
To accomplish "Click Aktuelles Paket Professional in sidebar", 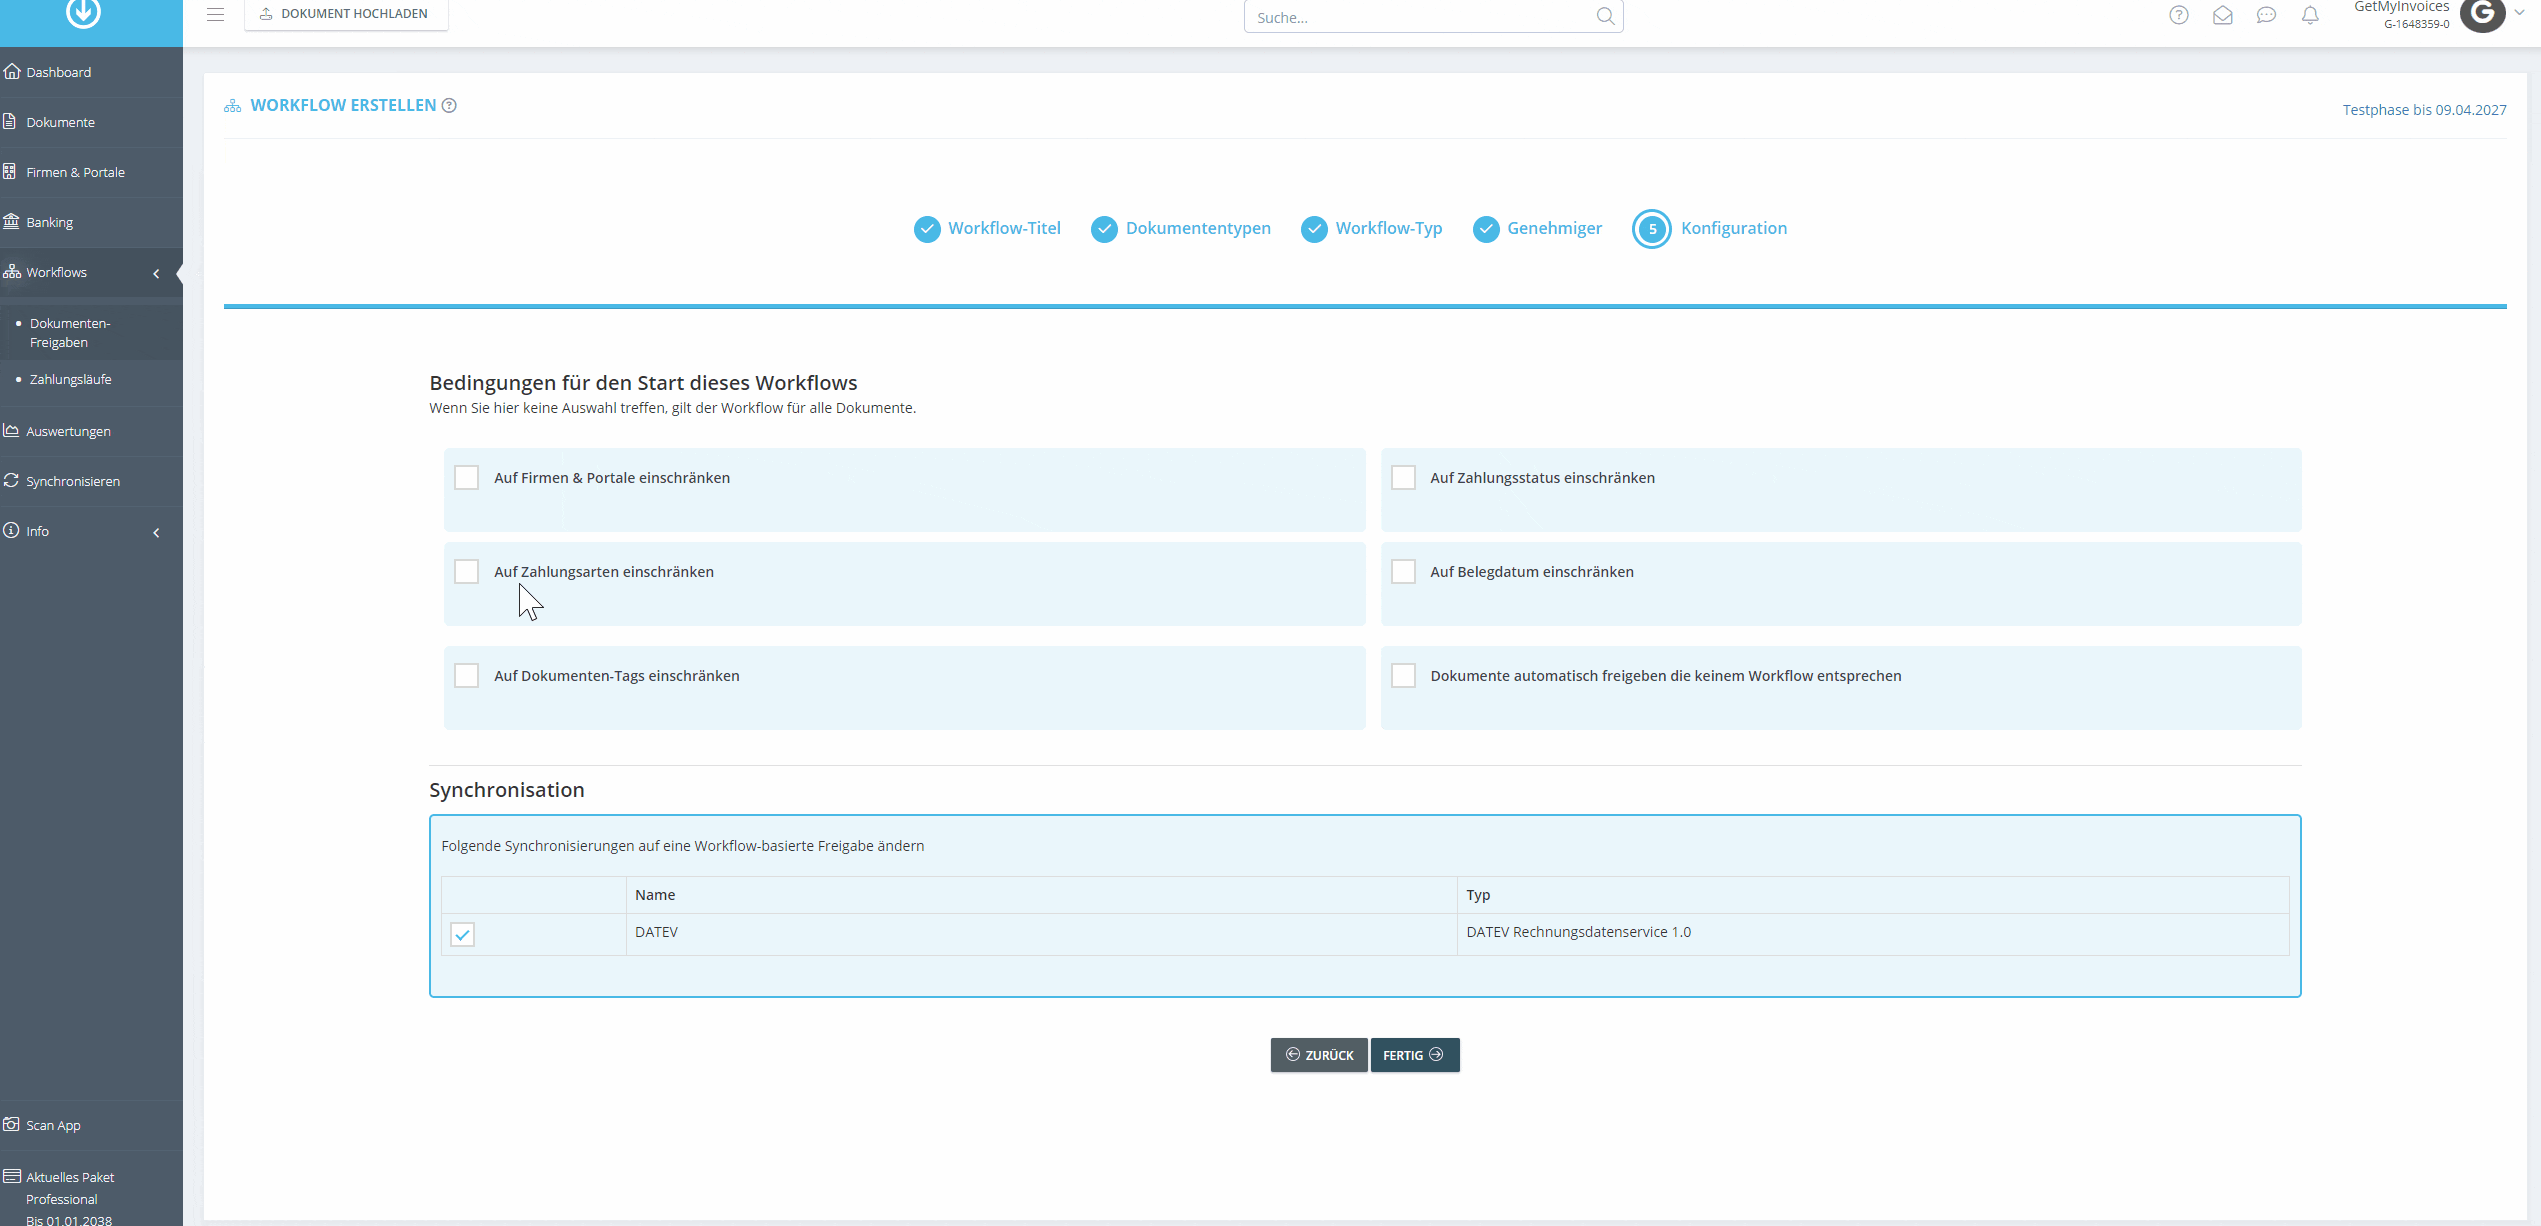I will (x=91, y=1190).
